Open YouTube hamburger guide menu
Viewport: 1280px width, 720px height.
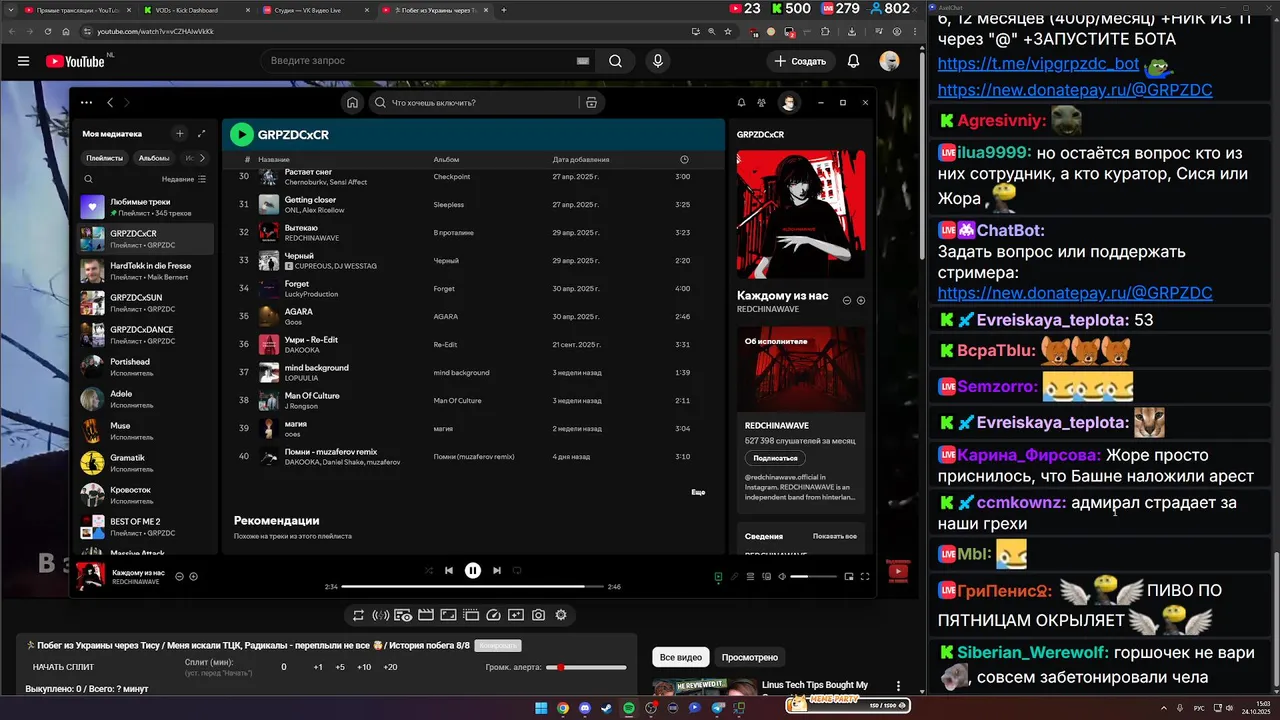tap(23, 61)
